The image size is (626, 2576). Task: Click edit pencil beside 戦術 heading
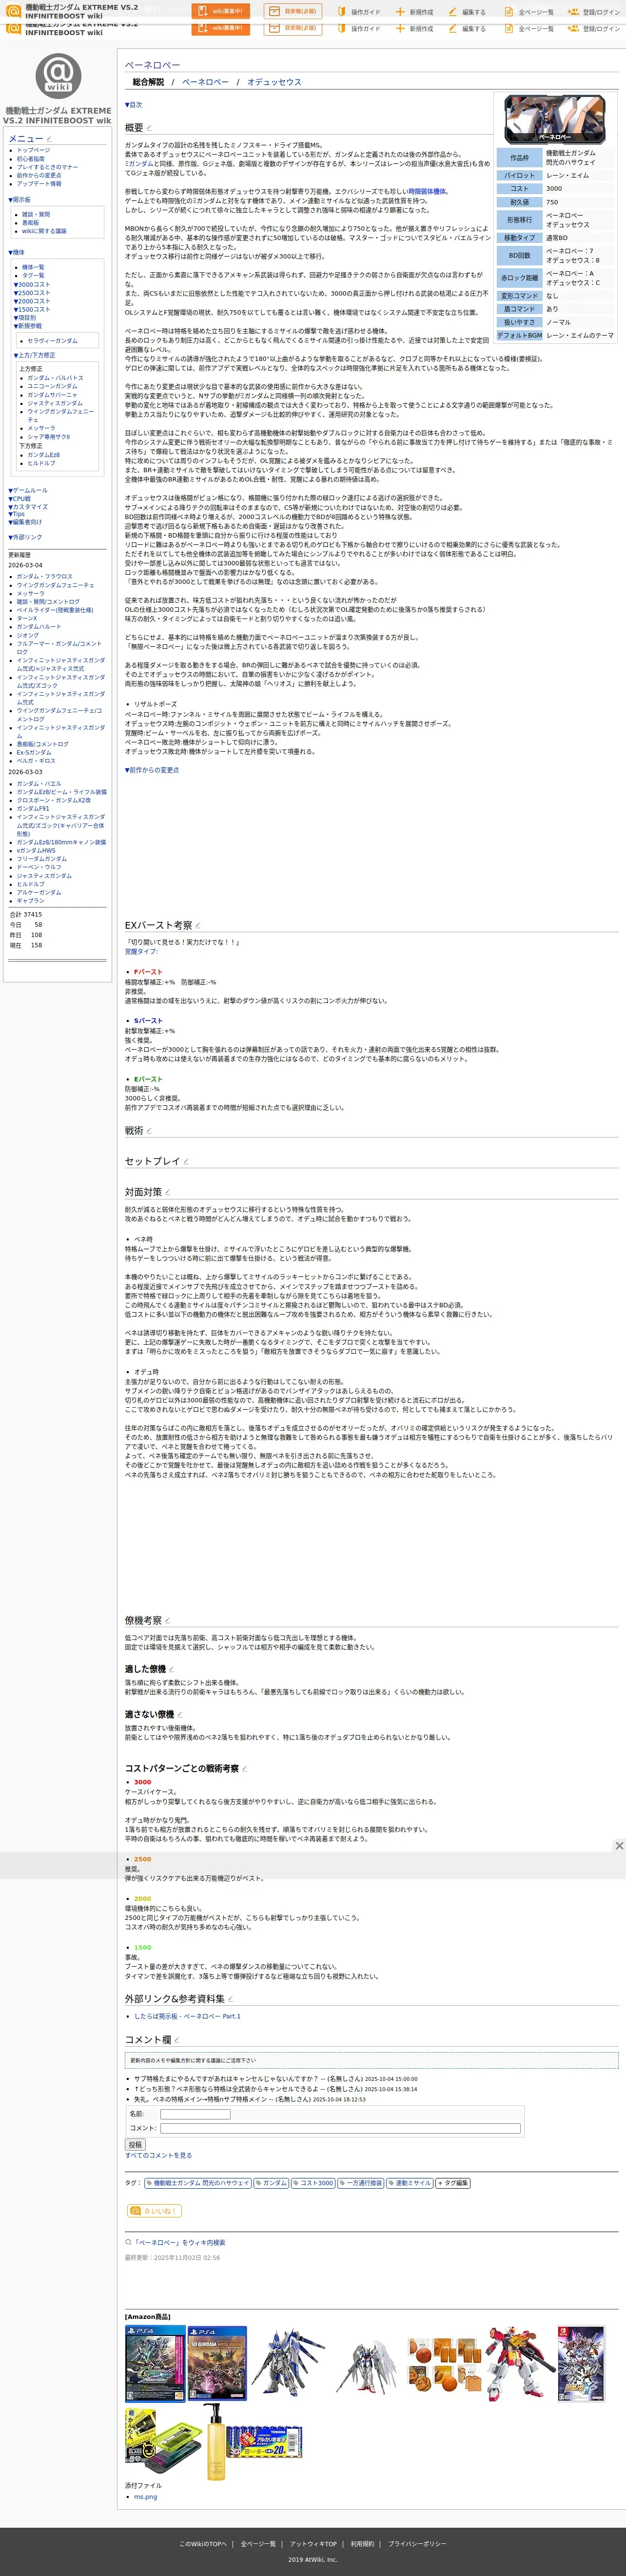point(149,1131)
